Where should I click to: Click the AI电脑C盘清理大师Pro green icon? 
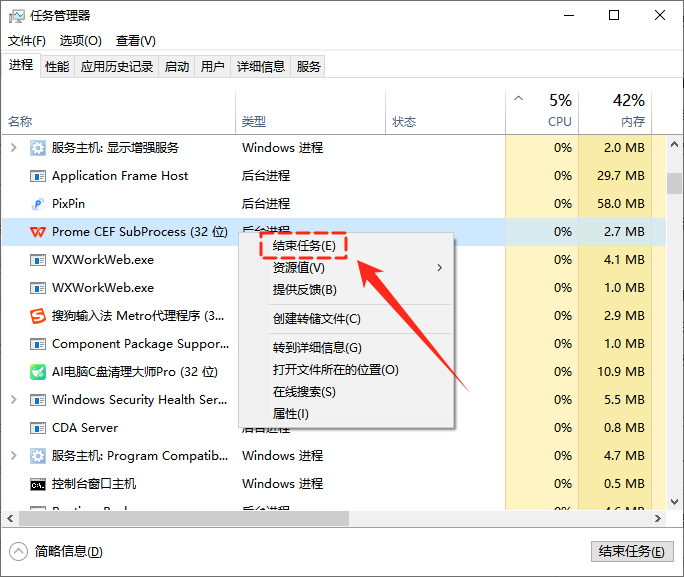38,372
